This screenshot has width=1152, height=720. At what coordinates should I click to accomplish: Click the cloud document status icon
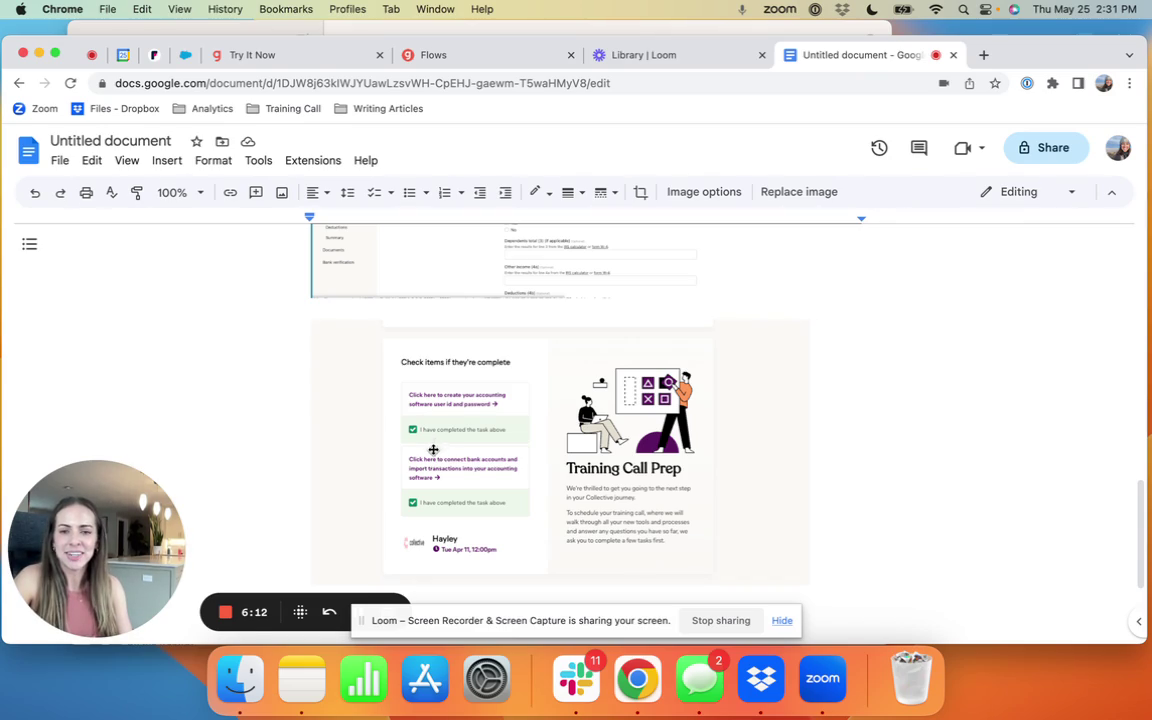248,141
